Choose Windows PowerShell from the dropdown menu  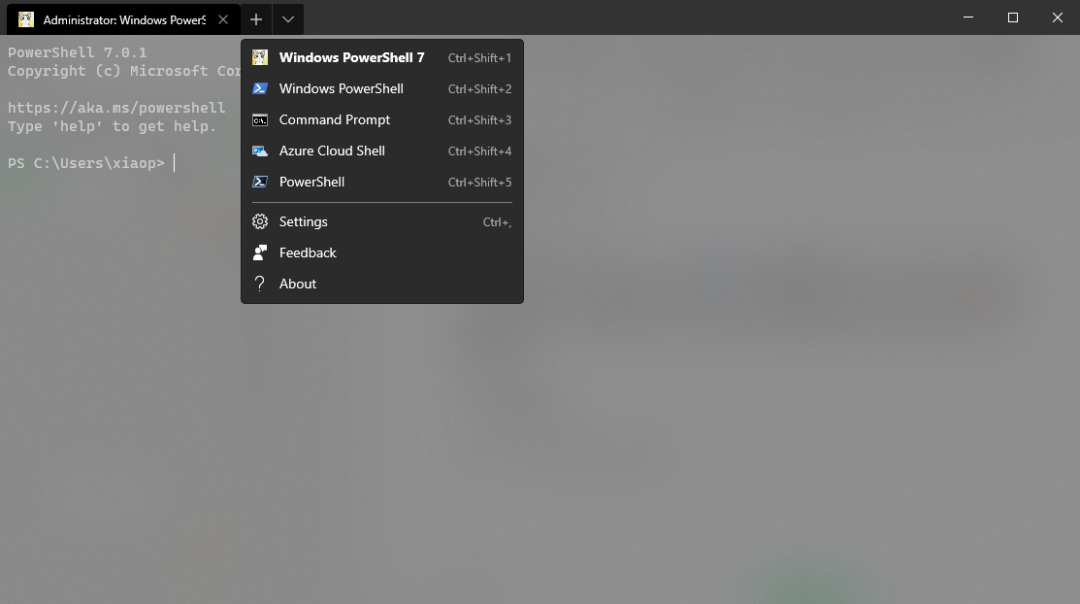coord(382,89)
